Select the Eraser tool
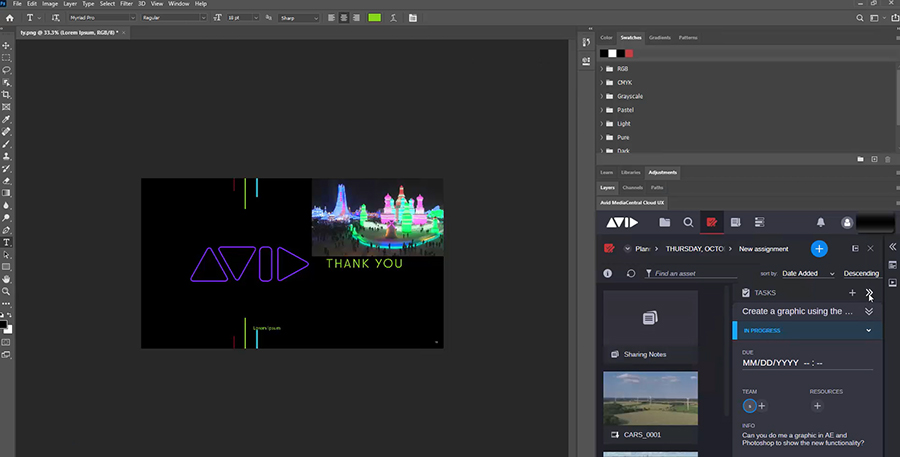The image size is (900, 457). pyautogui.click(x=6, y=181)
